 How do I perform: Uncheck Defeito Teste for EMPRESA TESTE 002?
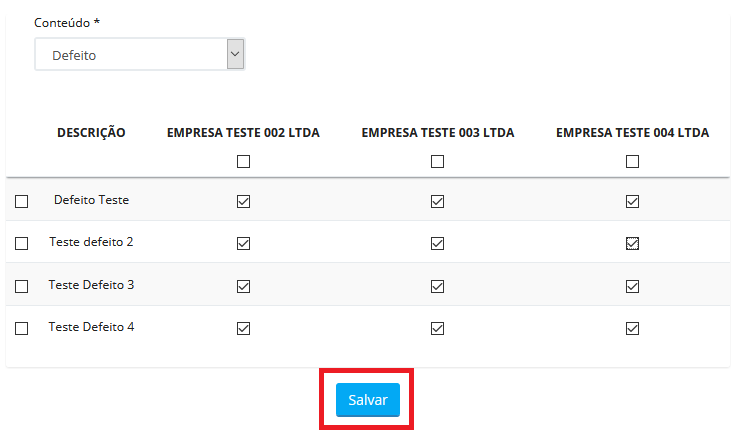pyautogui.click(x=243, y=201)
